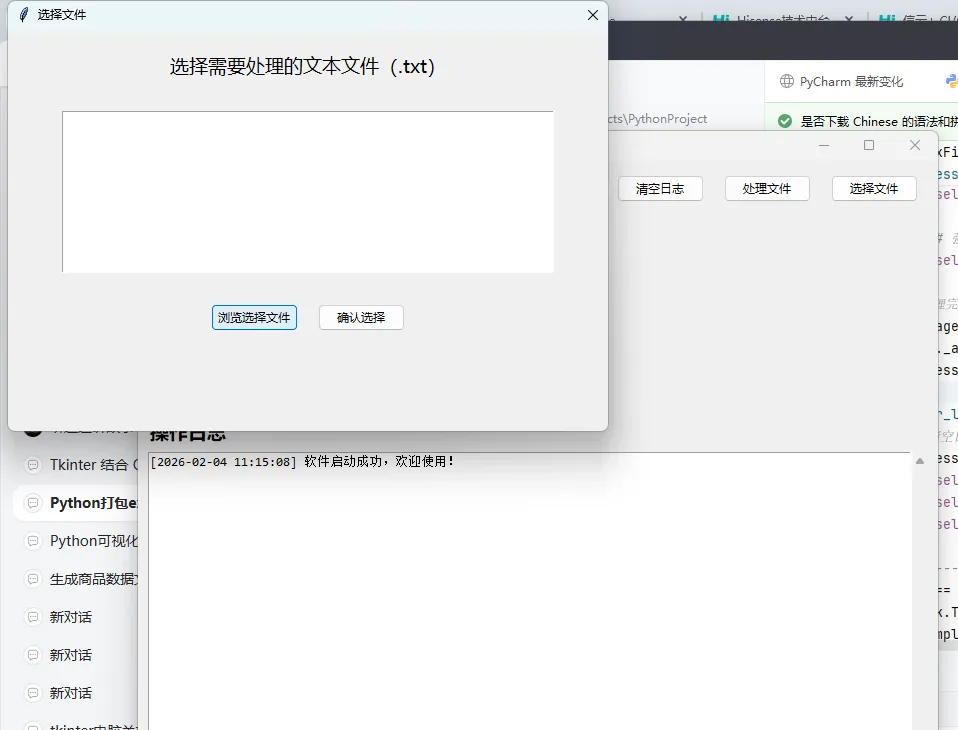Click 清空日志 button in main window

click(x=660, y=189)
